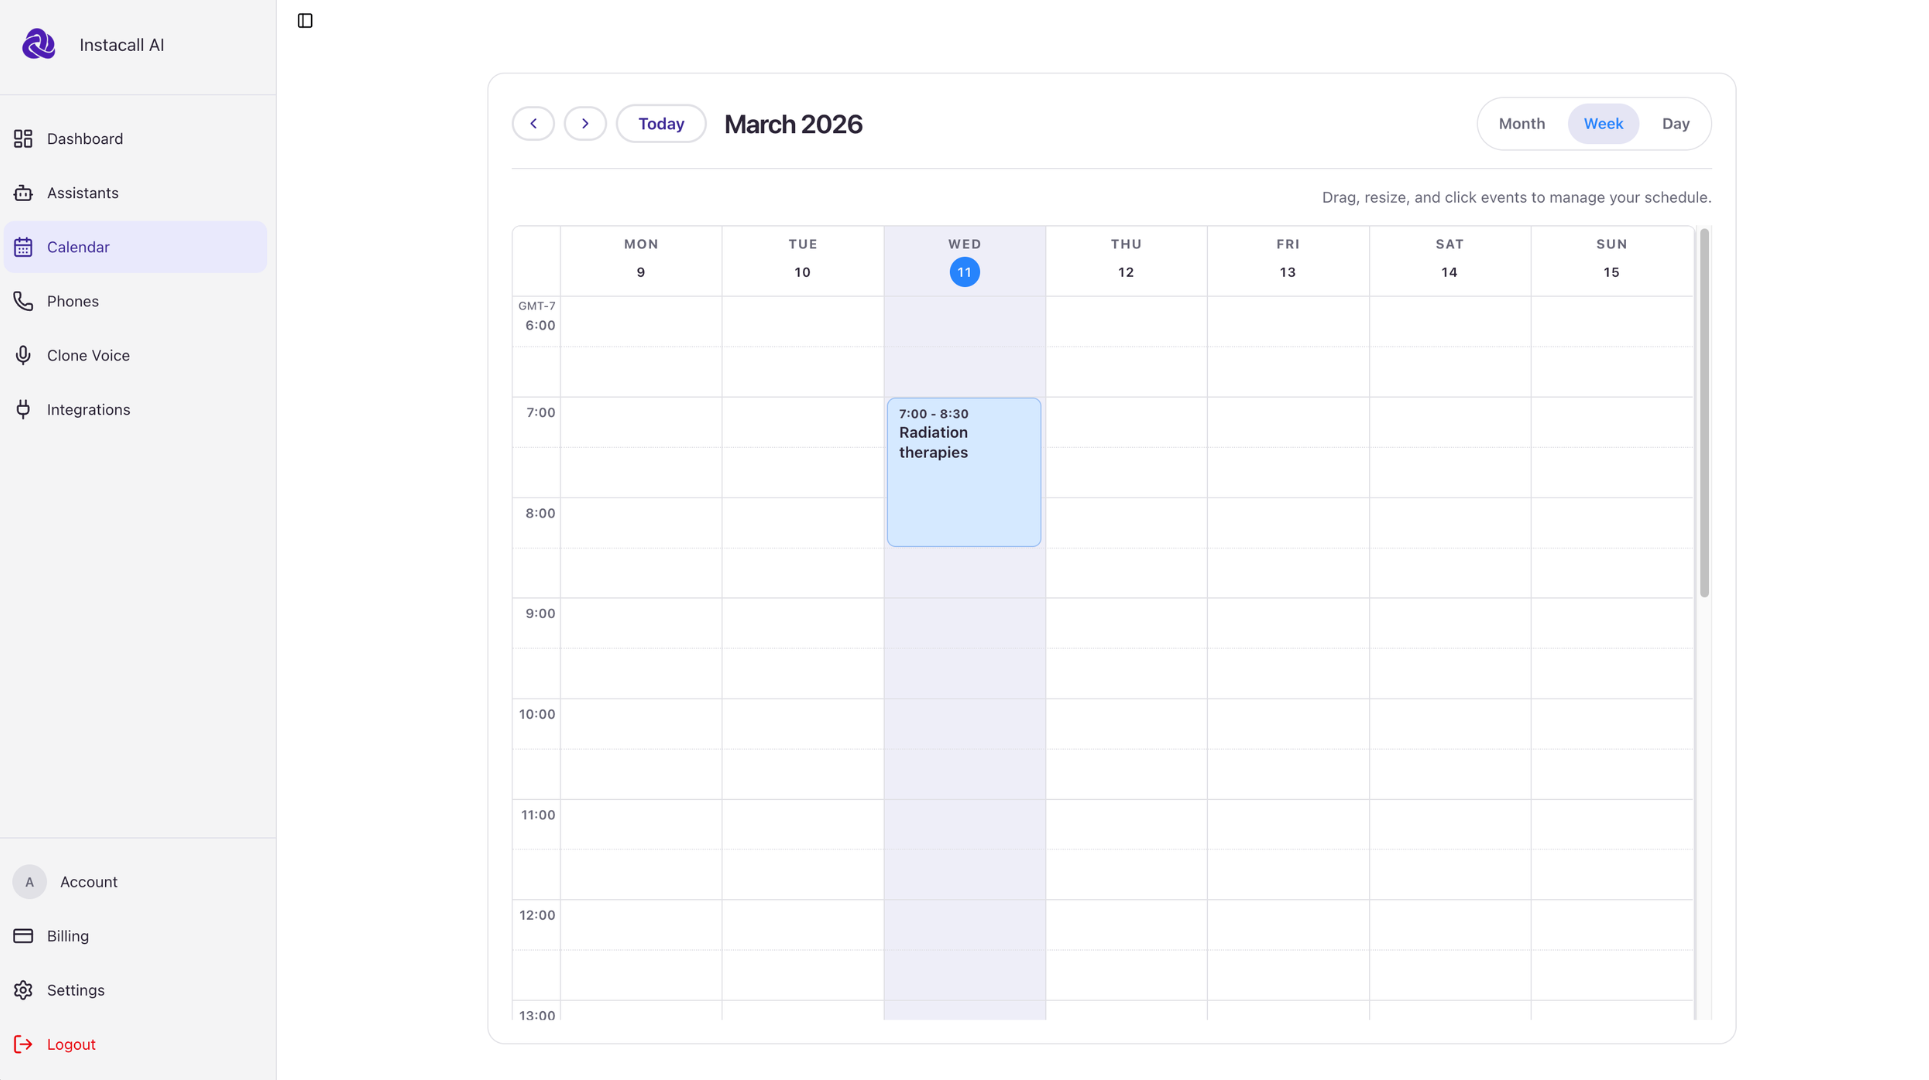The height and width of the screenshot is (1080, 1929).
Task: Click the Billing credit card icon
Action: click(x=23, y=936)
